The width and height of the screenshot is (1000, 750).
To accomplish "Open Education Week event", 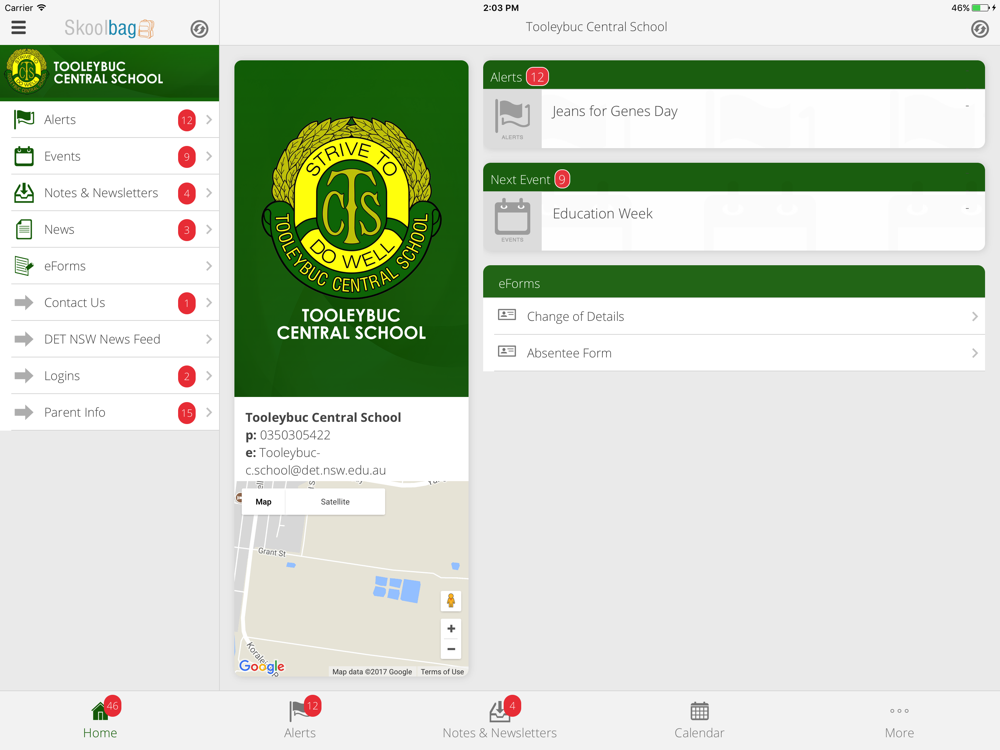I will click(734, 221).
